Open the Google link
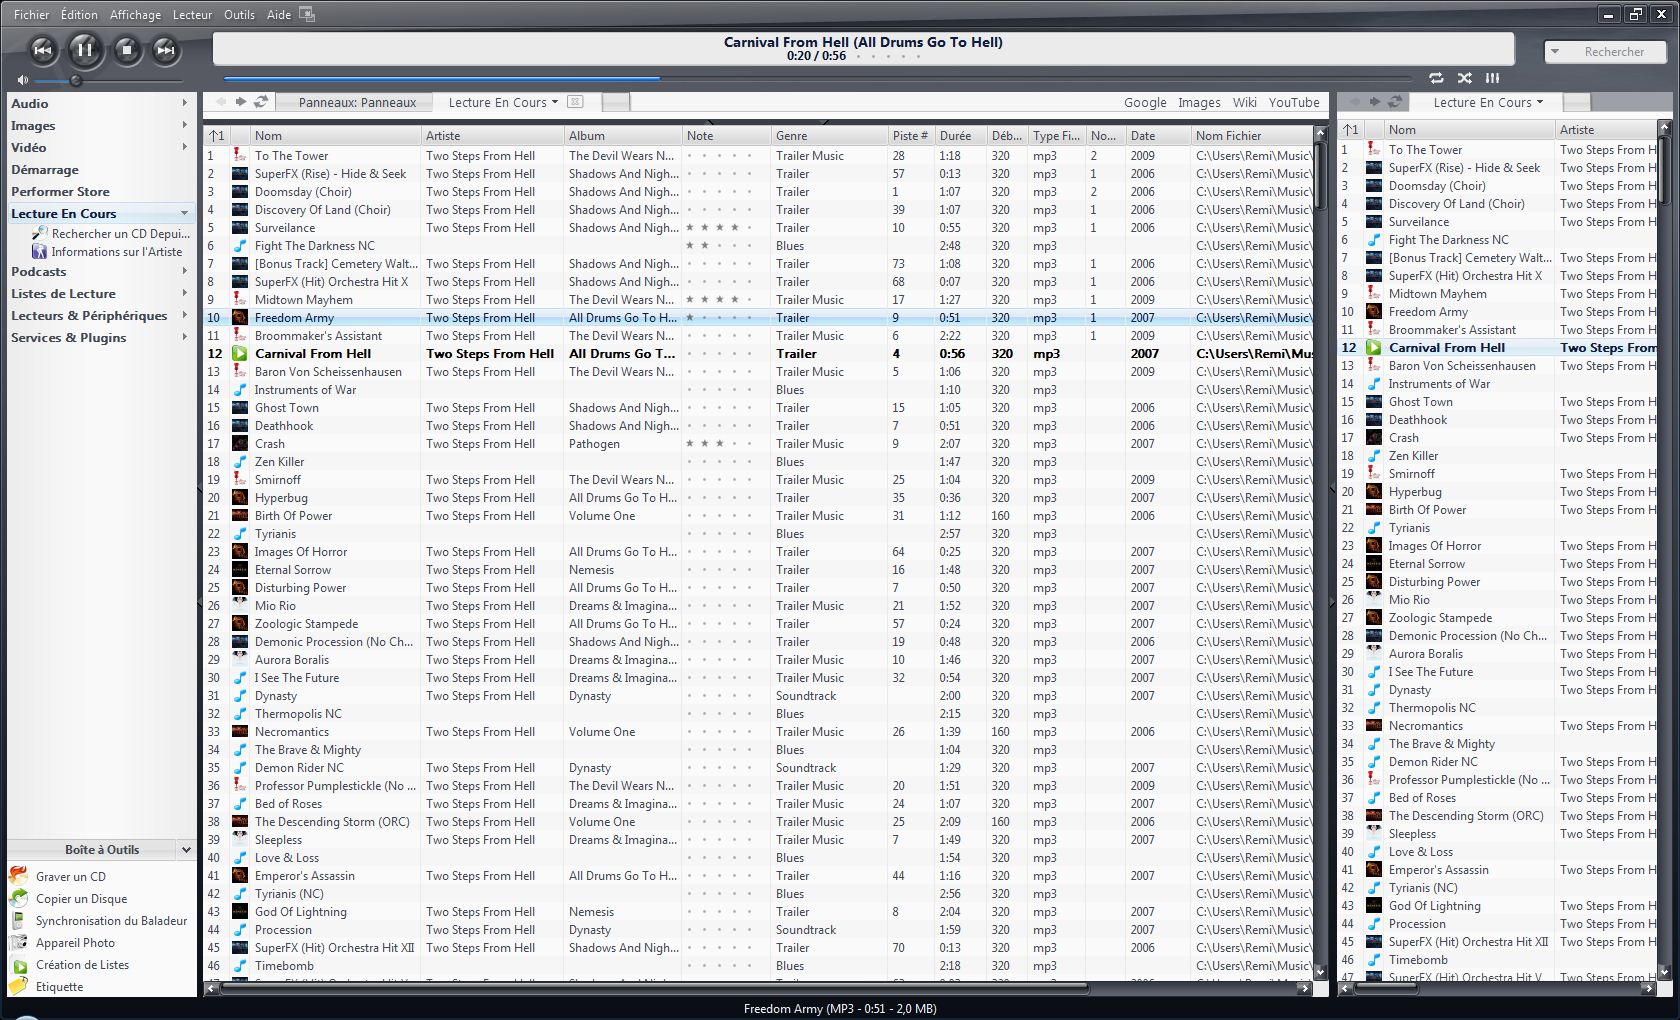 tap(1145, 102)
